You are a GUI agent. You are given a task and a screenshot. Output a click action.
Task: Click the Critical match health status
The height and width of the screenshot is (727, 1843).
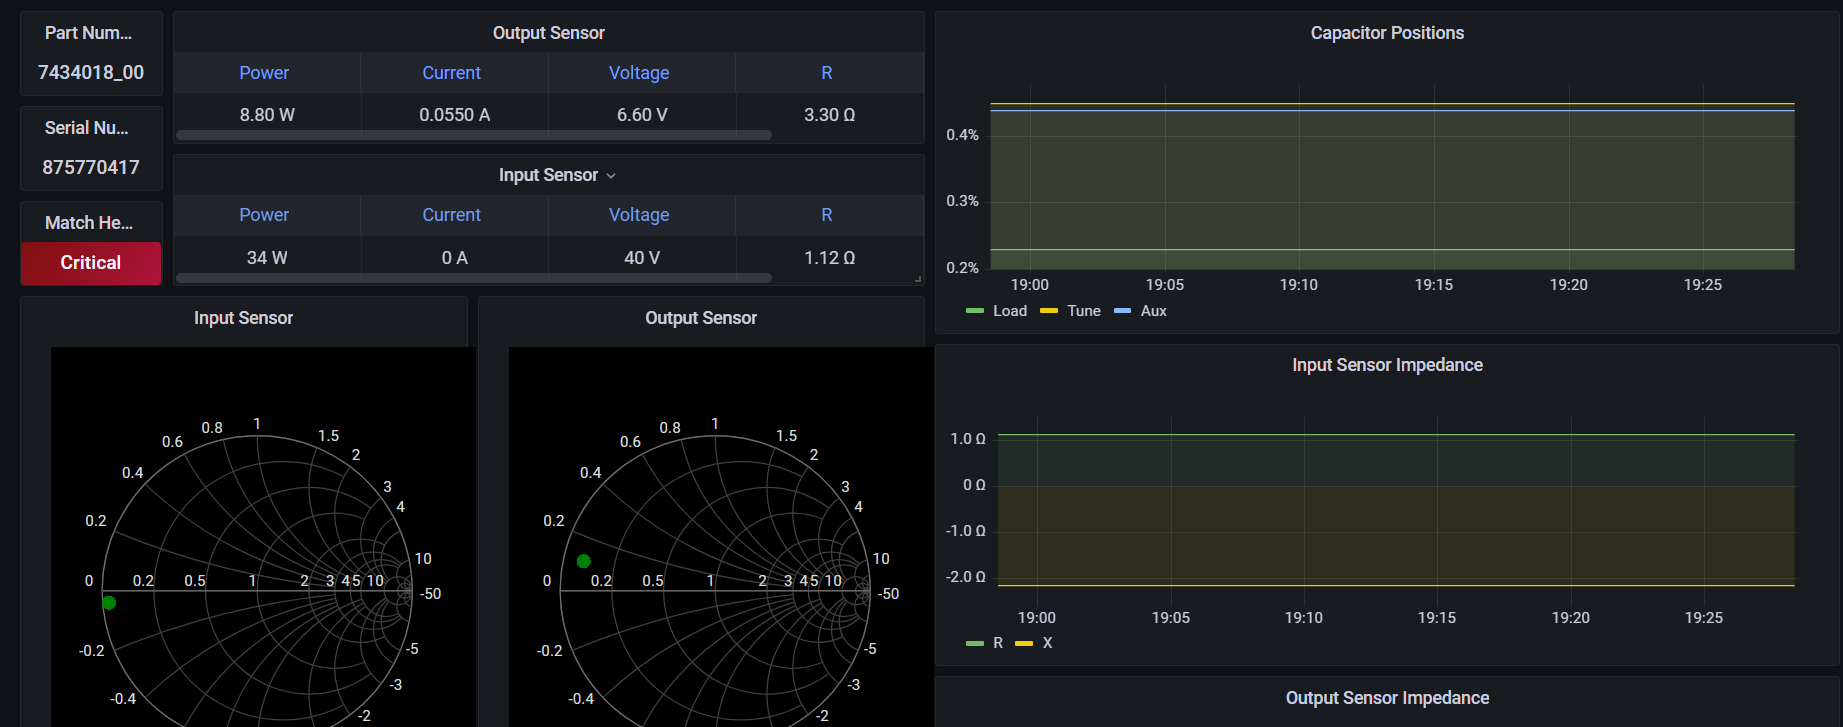pos(91,263)
